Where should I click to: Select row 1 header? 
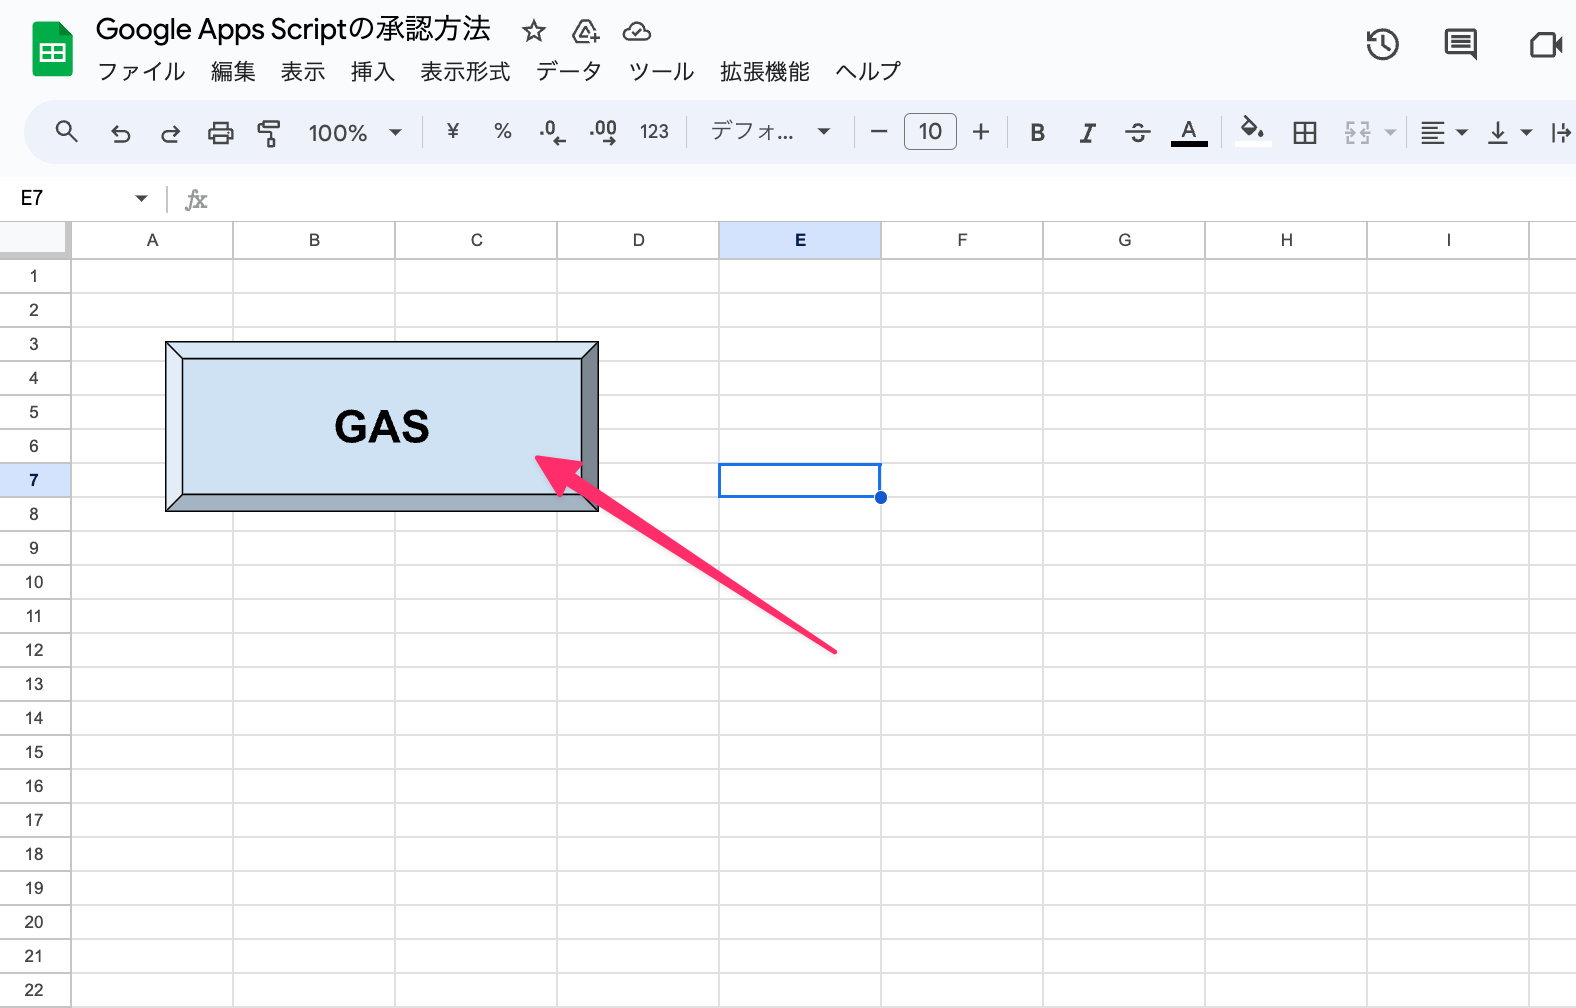[x=34, y=276]
